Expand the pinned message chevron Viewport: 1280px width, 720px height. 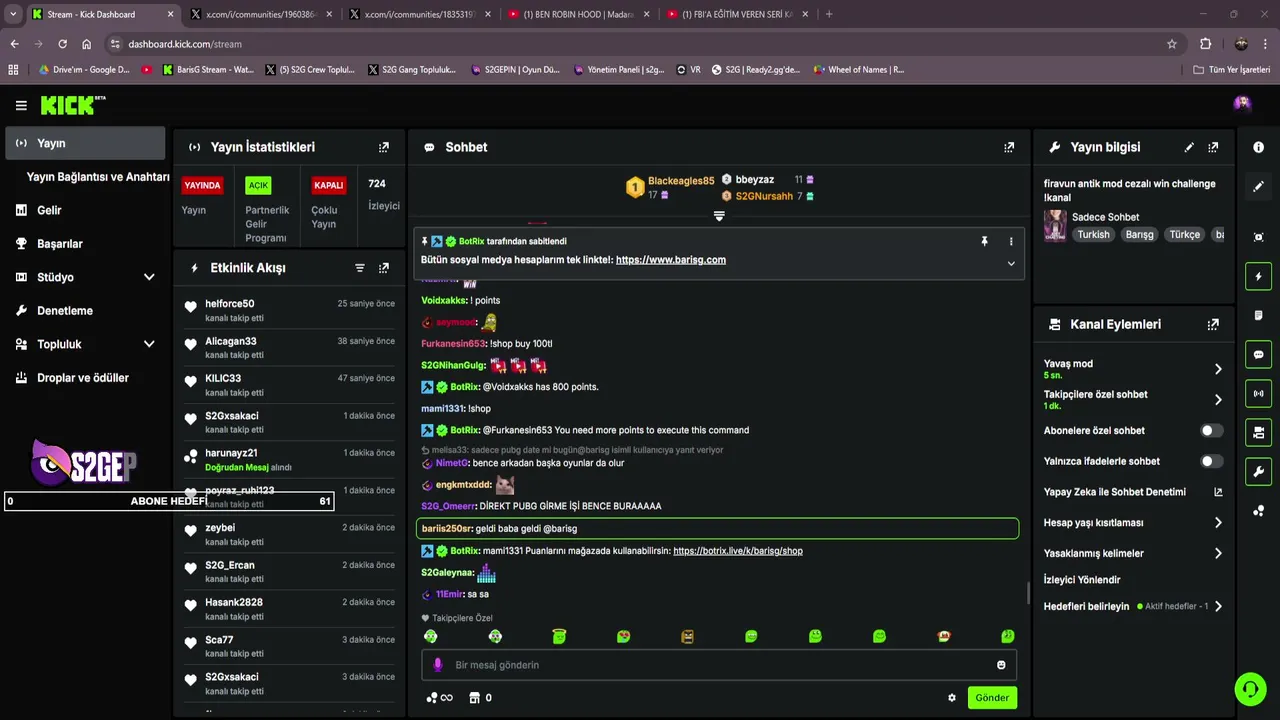pos(1011,264)
